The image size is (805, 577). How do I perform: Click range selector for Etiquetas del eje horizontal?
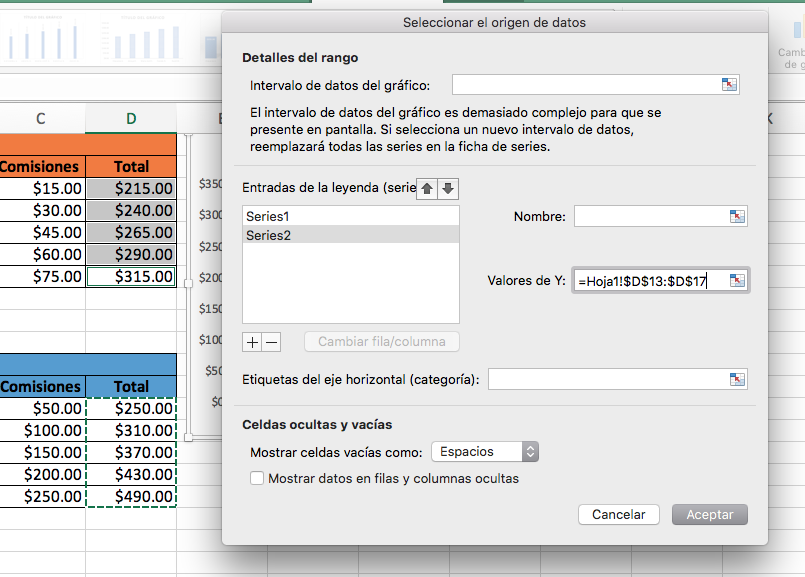pos(737,379)
